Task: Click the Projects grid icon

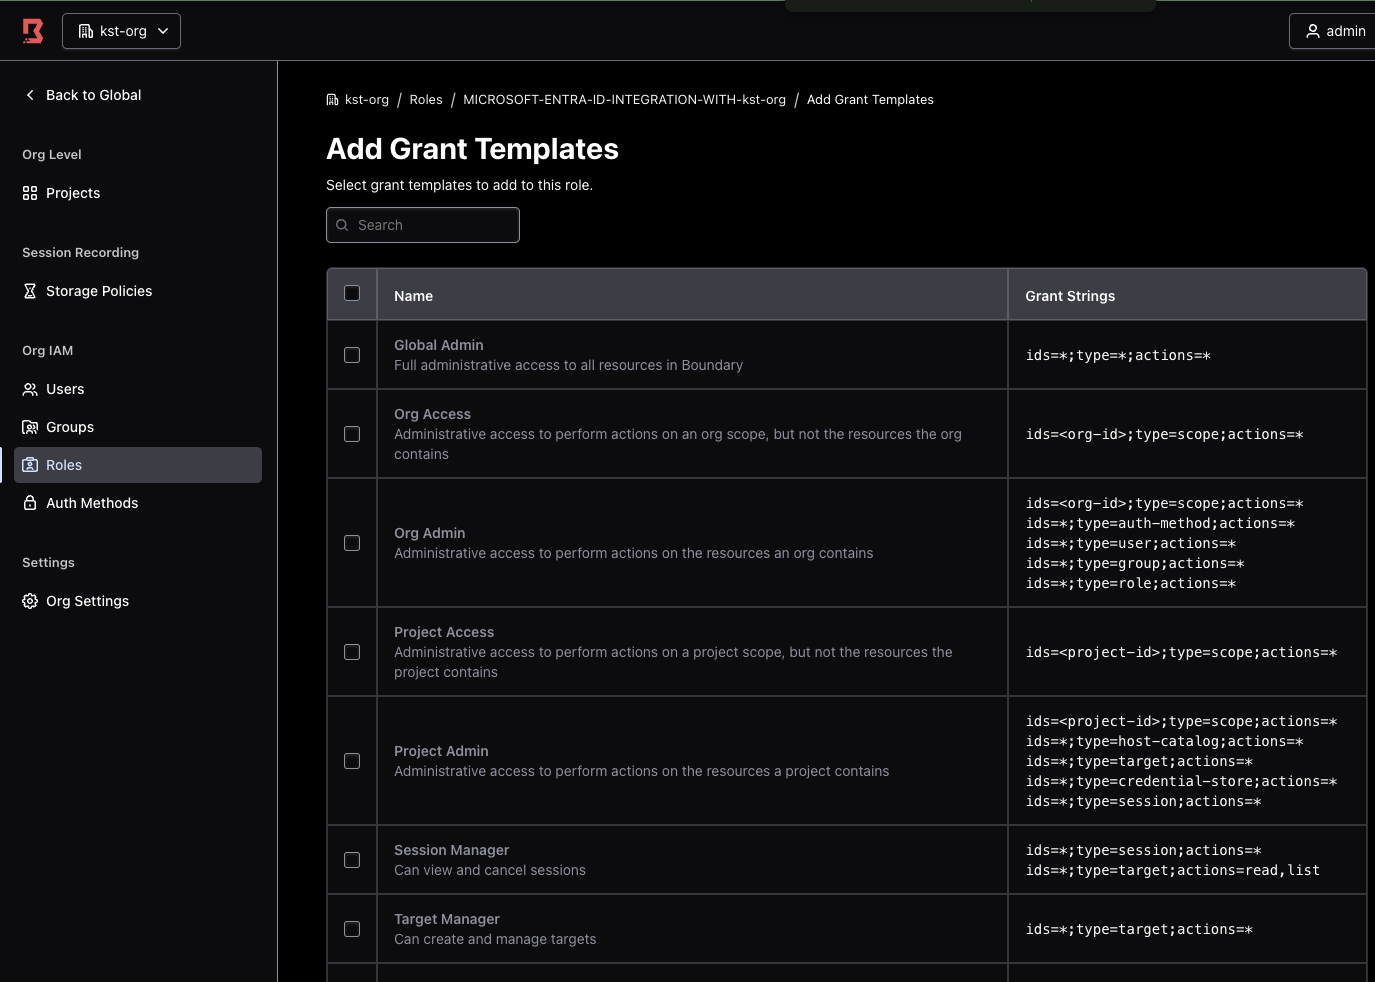Action: [30, 193]
